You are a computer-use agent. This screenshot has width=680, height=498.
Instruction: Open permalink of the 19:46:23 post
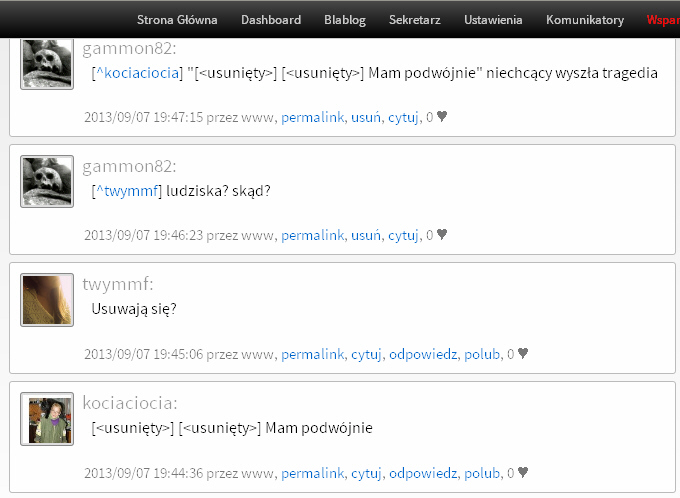[312, 235]
